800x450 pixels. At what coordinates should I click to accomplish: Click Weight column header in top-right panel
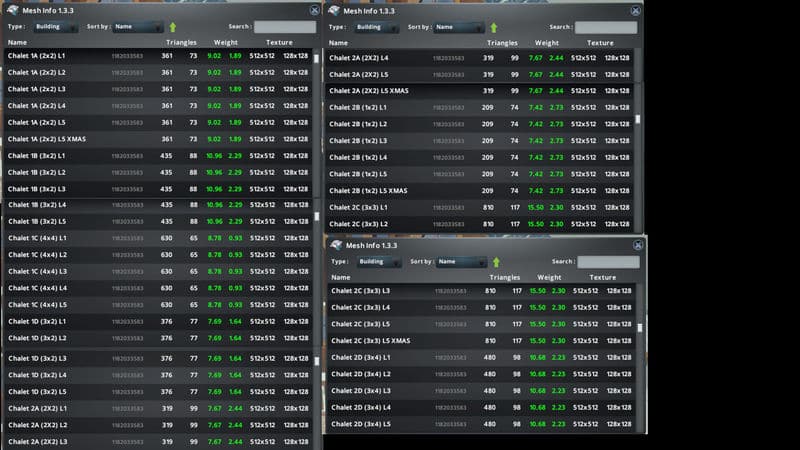(x=547, y=43)
